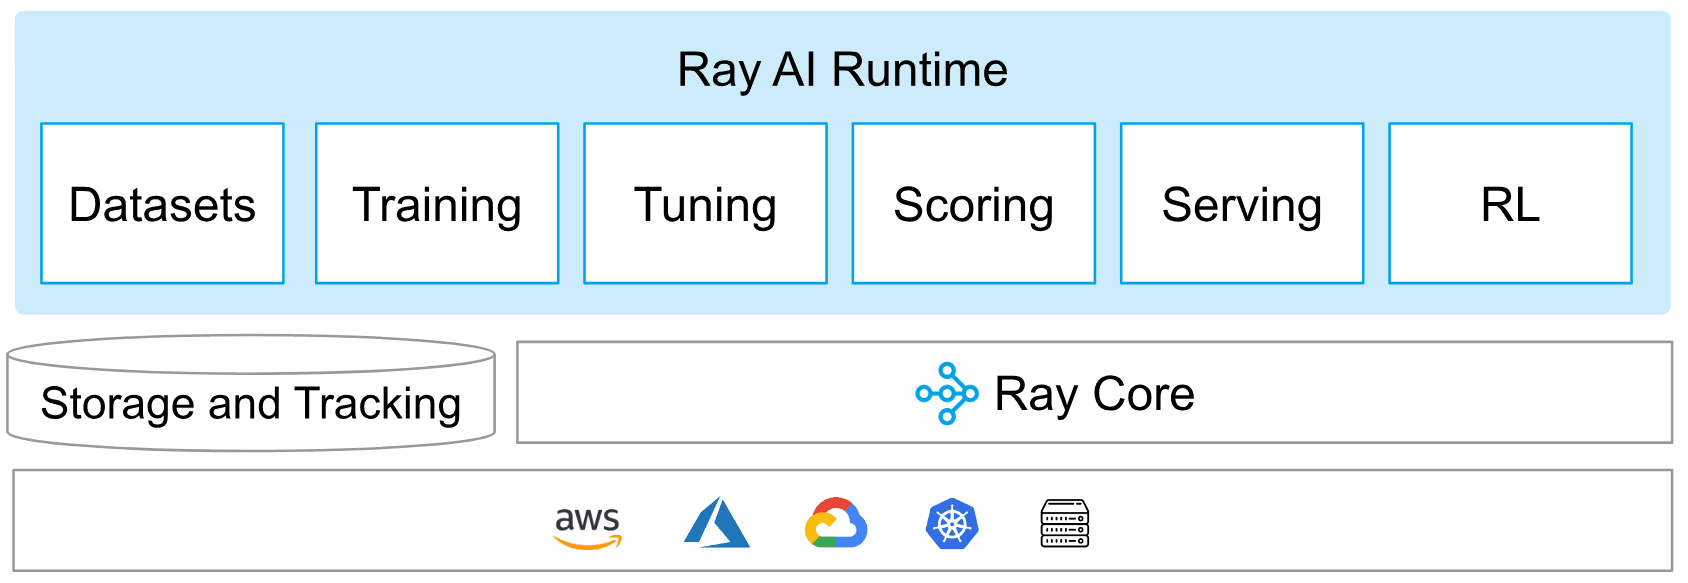Click the Ray logo beside Ray Core
Viewport: 1688px width, 583px height.
[x=947, y=393]
